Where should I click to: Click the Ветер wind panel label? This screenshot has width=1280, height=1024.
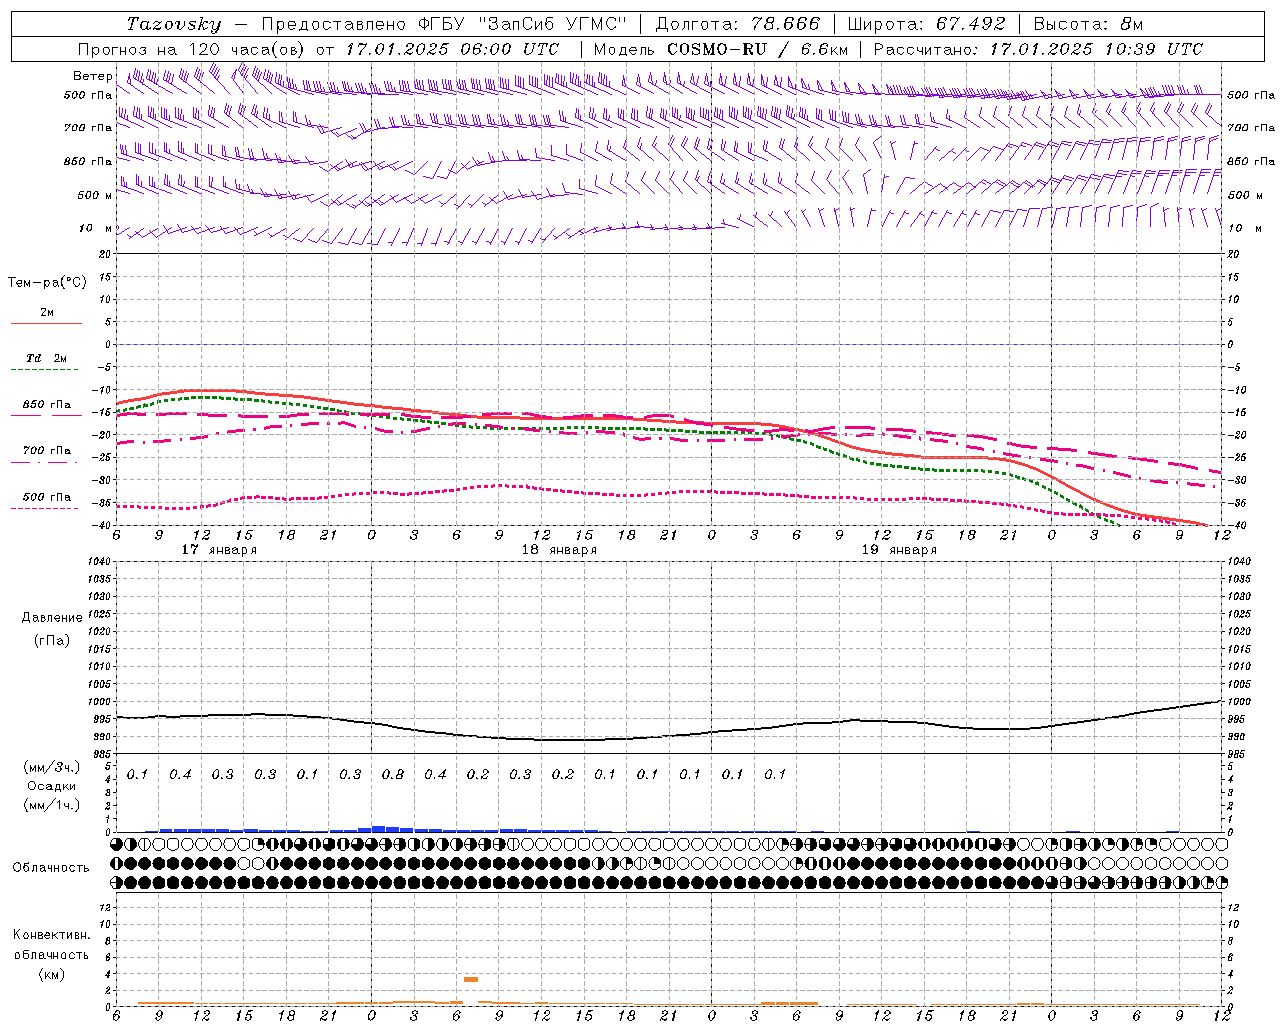(92, 76)
